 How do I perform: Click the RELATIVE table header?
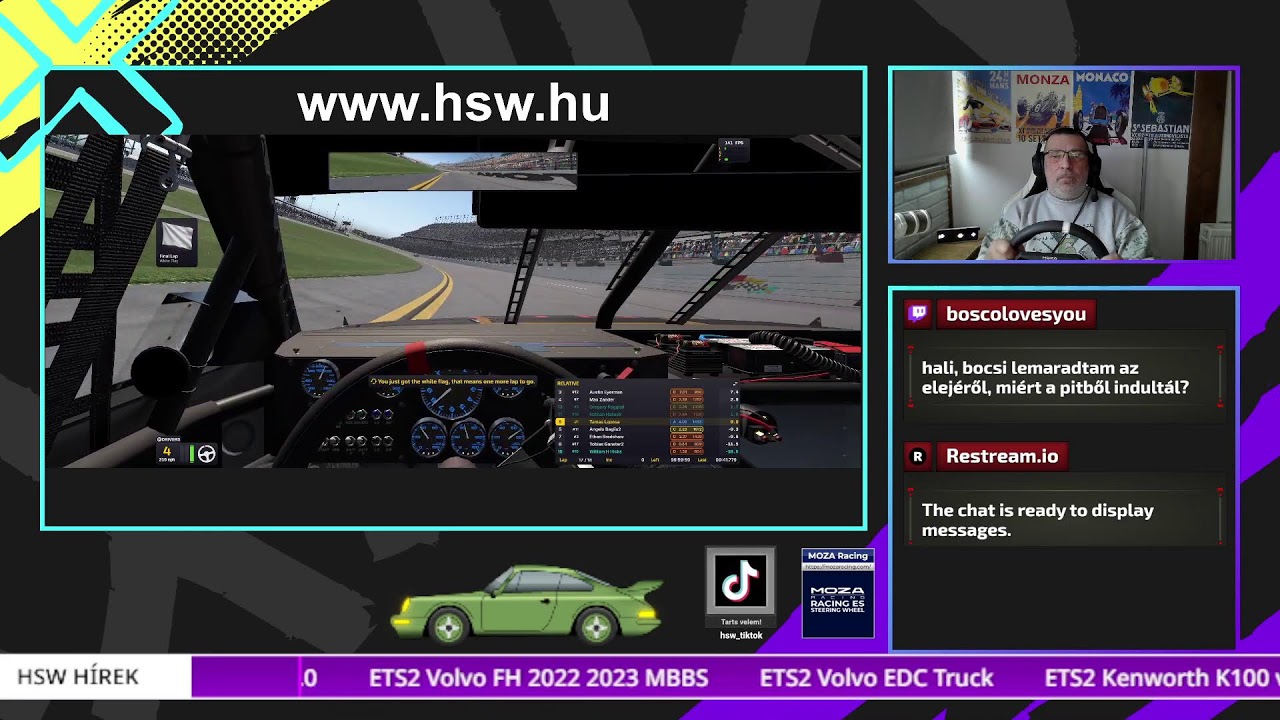pos(568,383)
